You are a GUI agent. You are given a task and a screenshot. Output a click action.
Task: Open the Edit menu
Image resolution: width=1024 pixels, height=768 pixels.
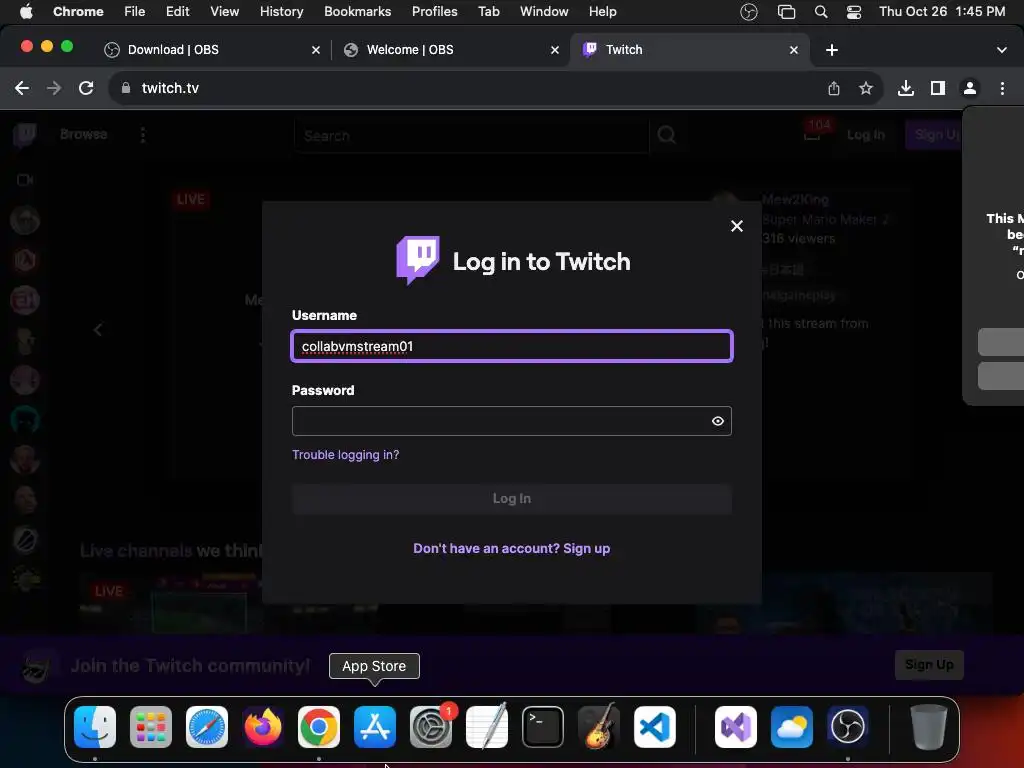point(178,12)
